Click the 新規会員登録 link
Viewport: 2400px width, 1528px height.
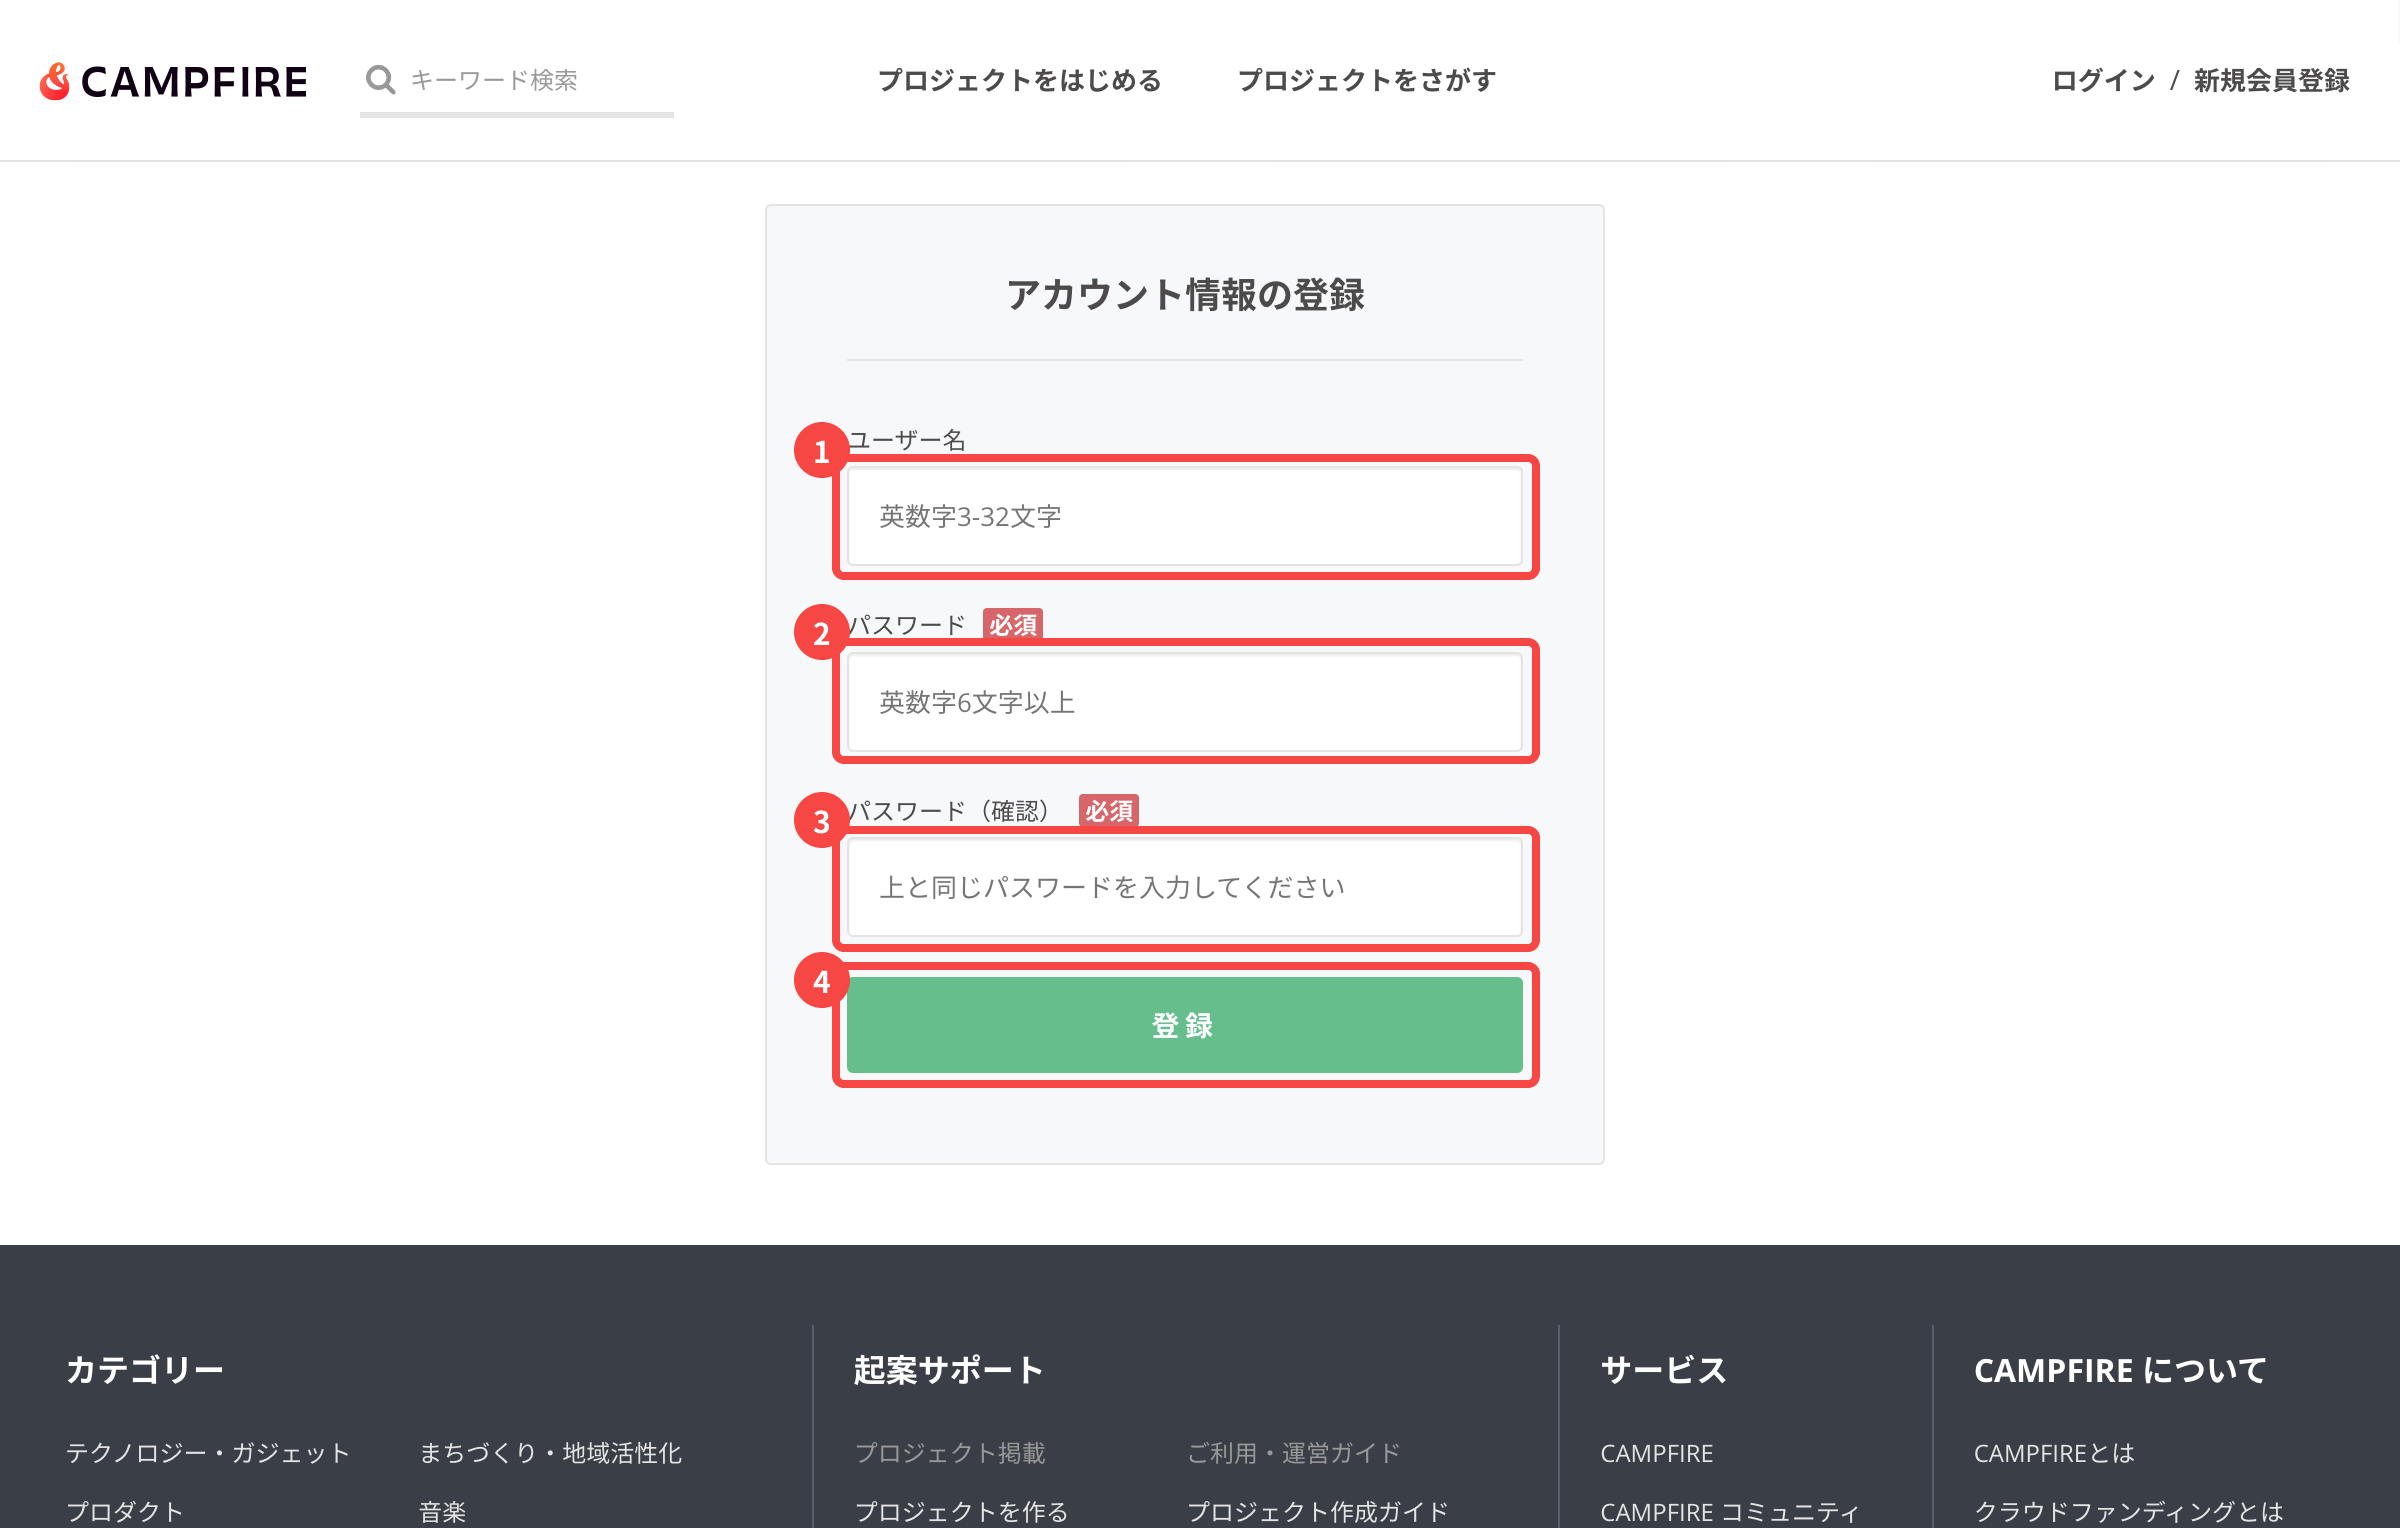[2271, 80]
